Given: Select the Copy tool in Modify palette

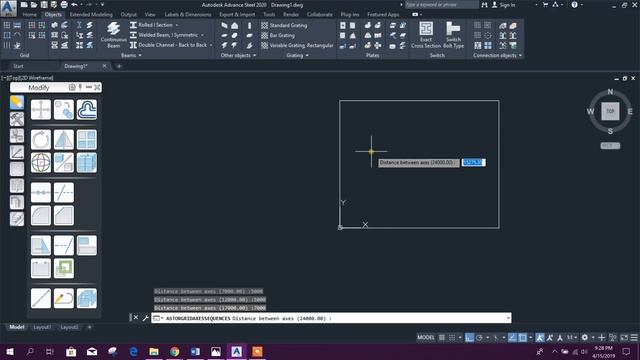Looking at the screenshot, I should coord(64,109).
